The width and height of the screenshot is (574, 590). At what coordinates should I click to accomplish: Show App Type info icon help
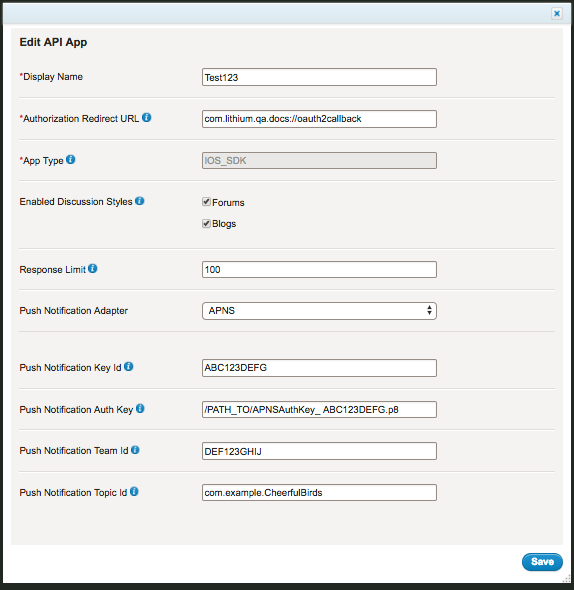[x=70, y=160]
